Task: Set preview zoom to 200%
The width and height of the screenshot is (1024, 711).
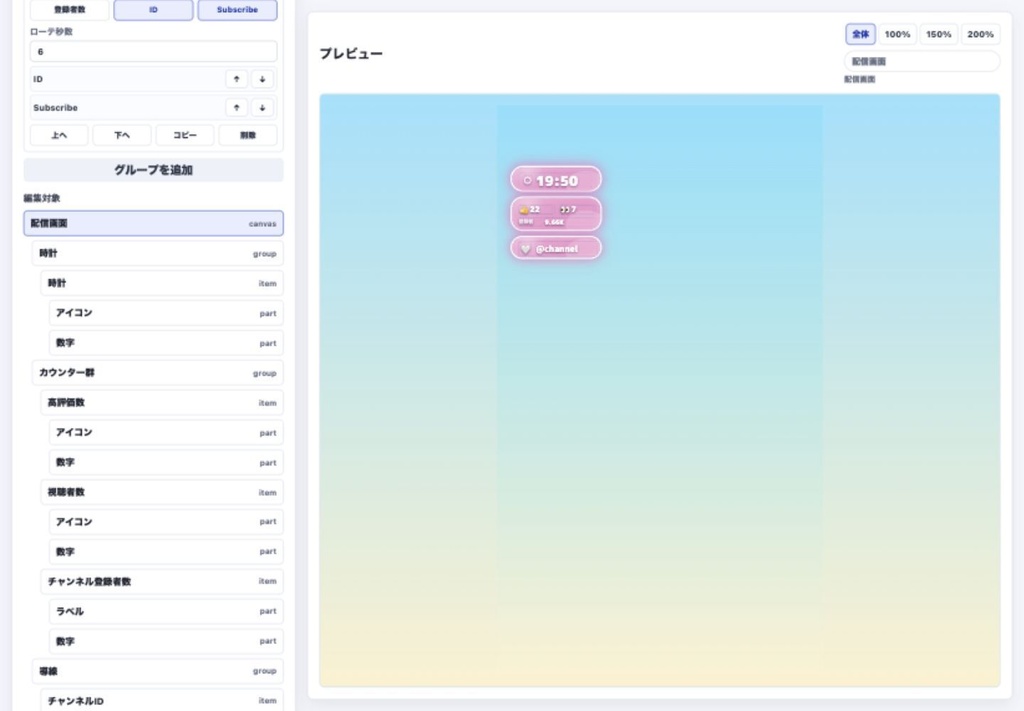Action: (980, 34)
